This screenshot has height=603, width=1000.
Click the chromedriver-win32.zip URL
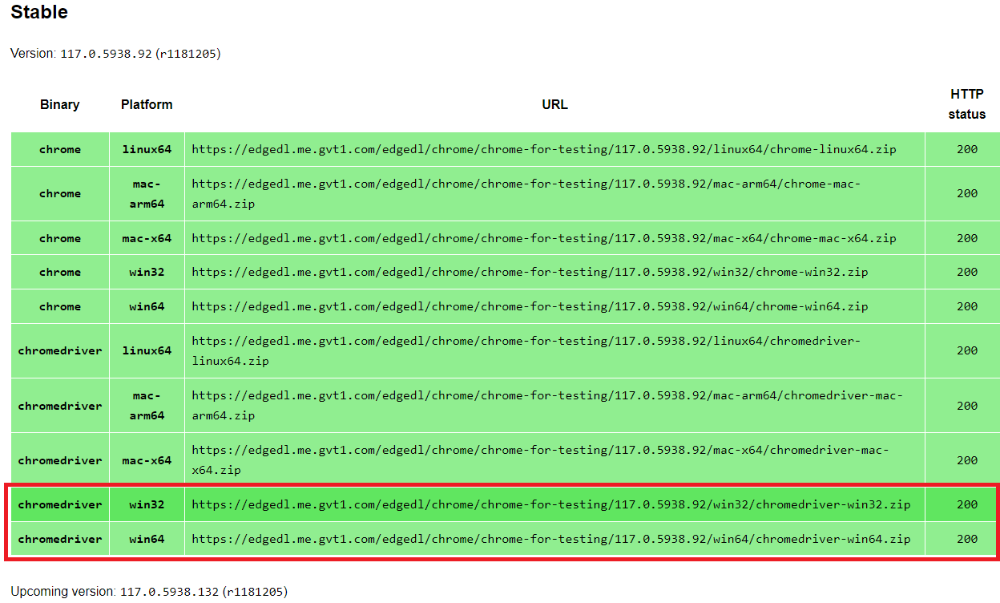550,505
